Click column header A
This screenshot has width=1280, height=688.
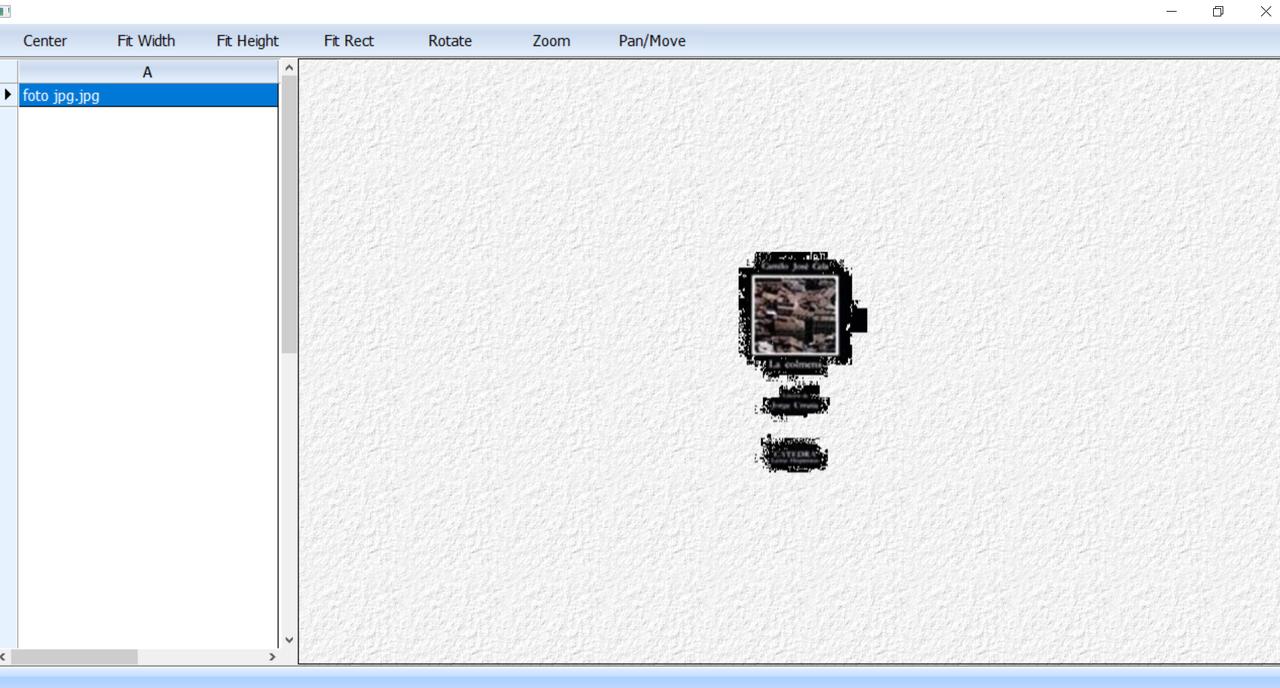[x=148, y=72]
